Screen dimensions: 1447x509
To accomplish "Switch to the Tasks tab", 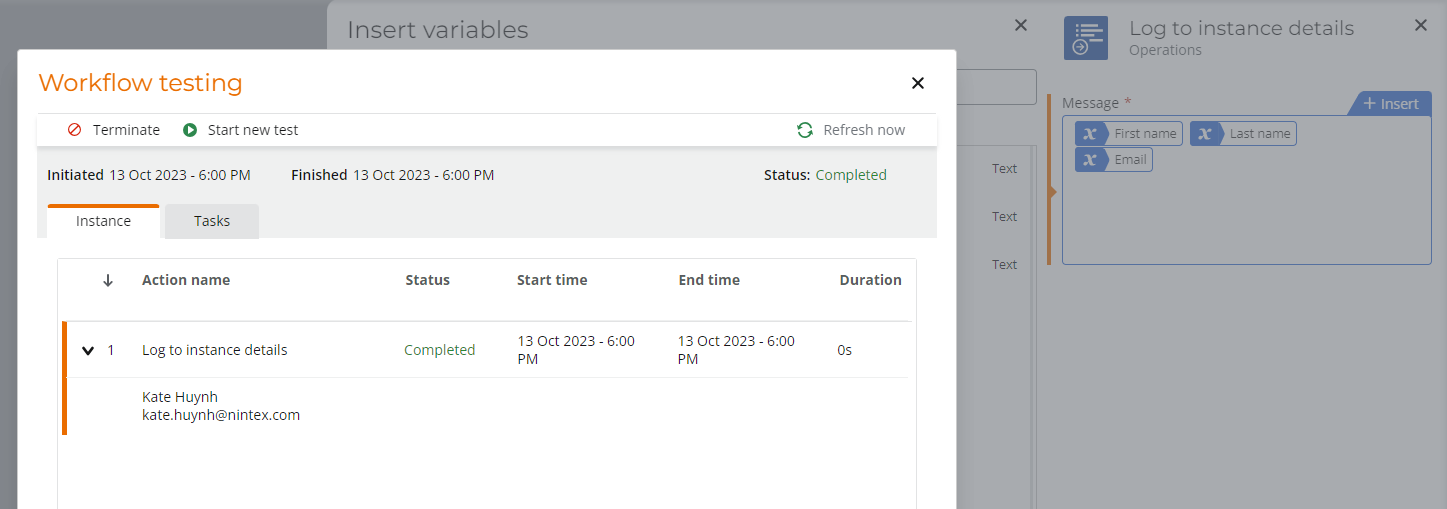I will pyautogui.click(x=212, y=221).
